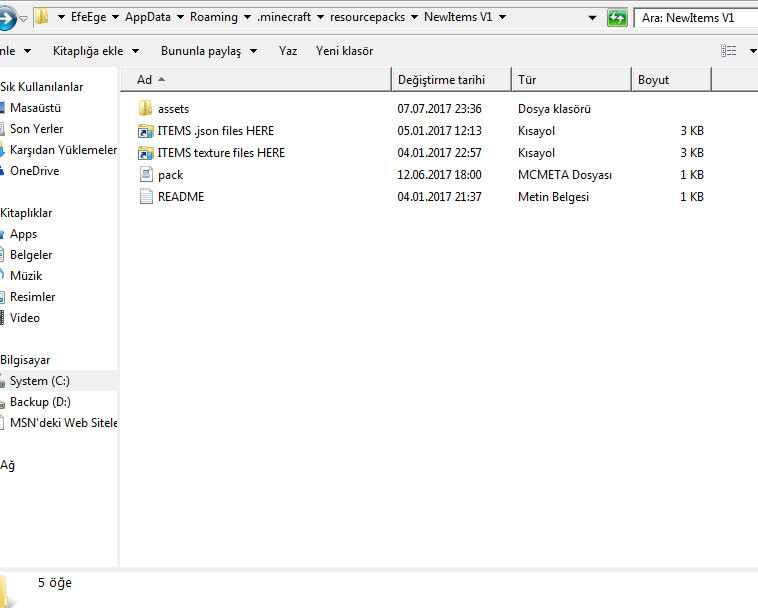This screenshot has height=608, width=758.
Task: Click the pack MCMETA file icon
Action: 146,174
